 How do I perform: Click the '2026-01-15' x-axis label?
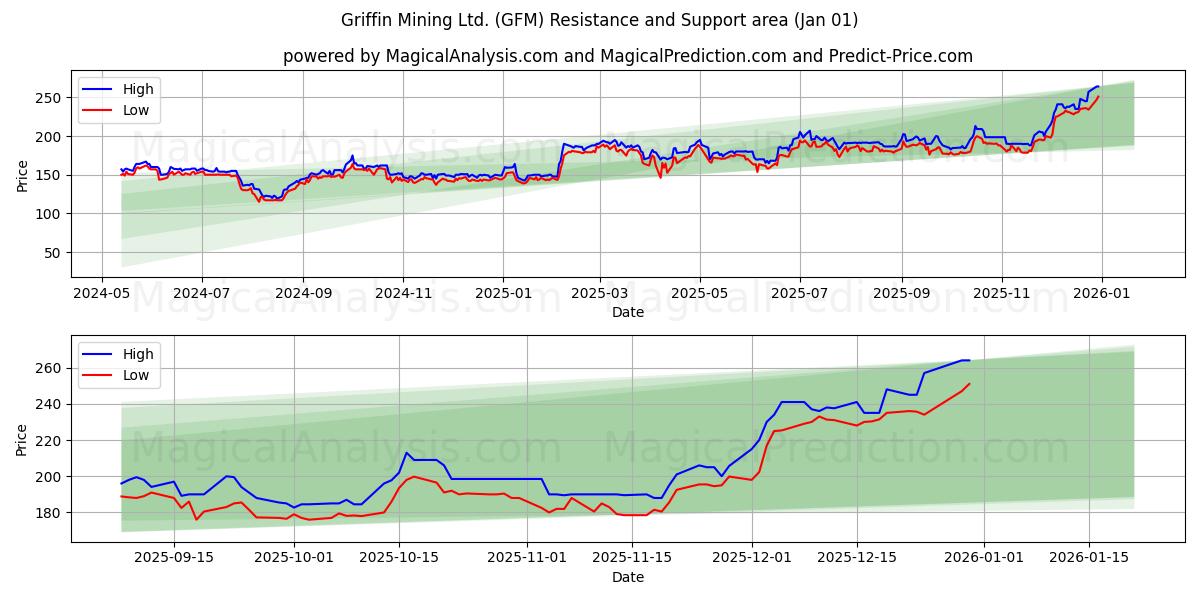(1088, 560)
